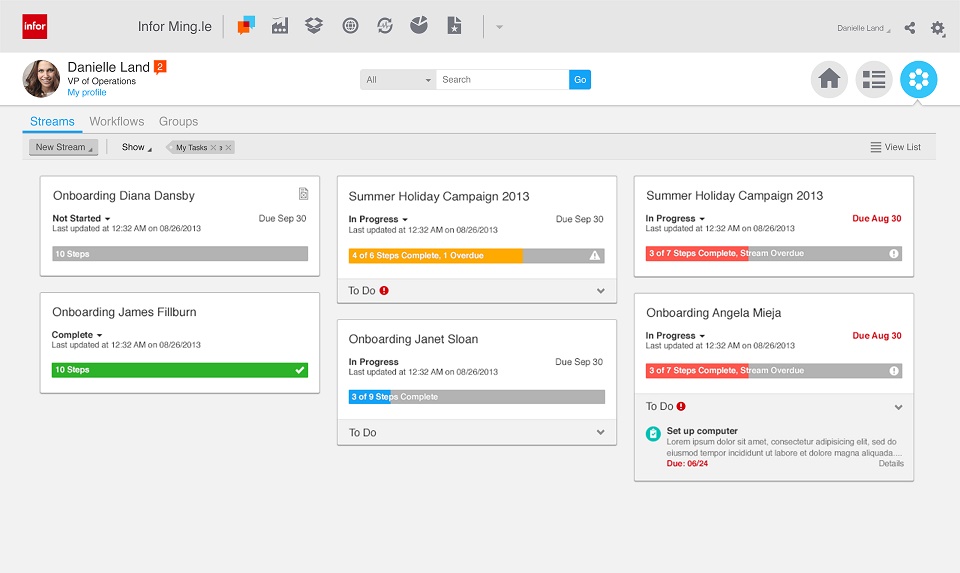Open the search scope 'All' dropdown
The image size is (960, 573).
tap(398, 80)
